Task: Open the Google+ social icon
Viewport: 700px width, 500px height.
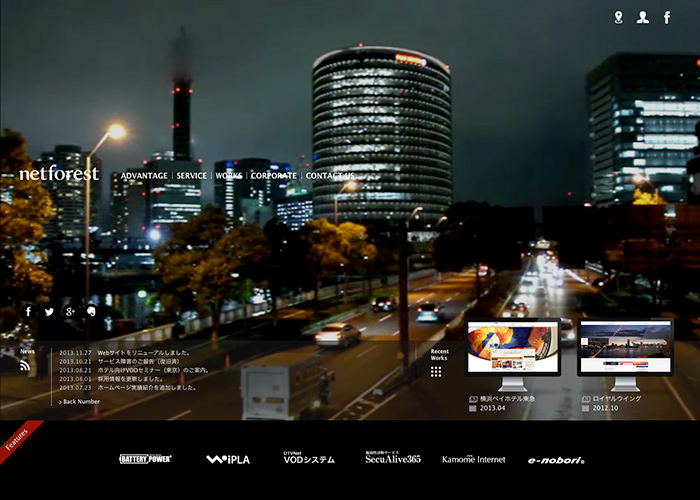Action: click(70, 311)
